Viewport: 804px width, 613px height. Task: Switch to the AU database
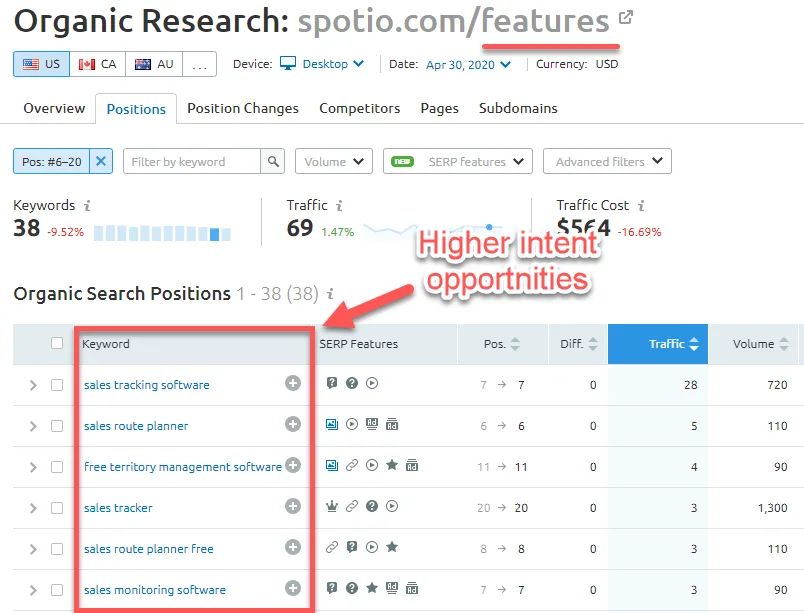tap(154, 64)
